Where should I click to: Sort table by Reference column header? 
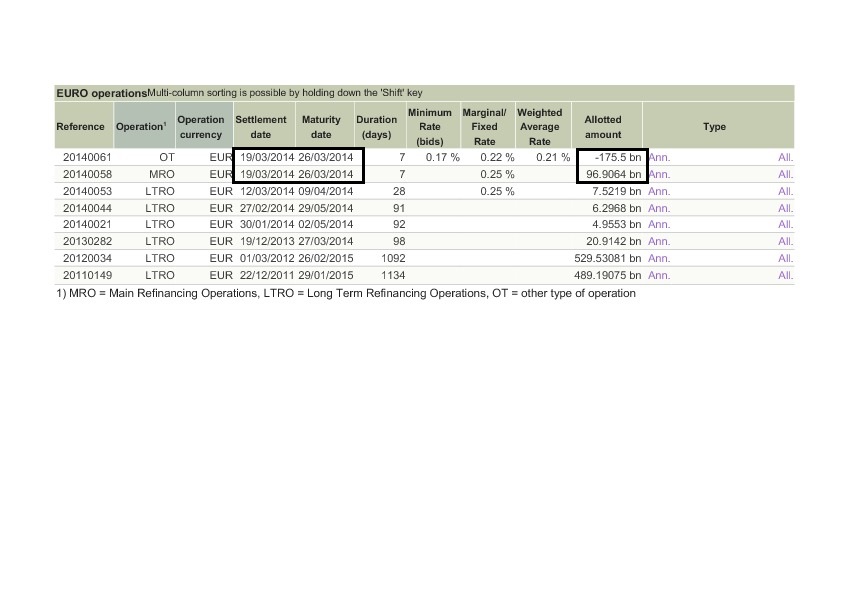pyautogui.click(x=84, y=126)
